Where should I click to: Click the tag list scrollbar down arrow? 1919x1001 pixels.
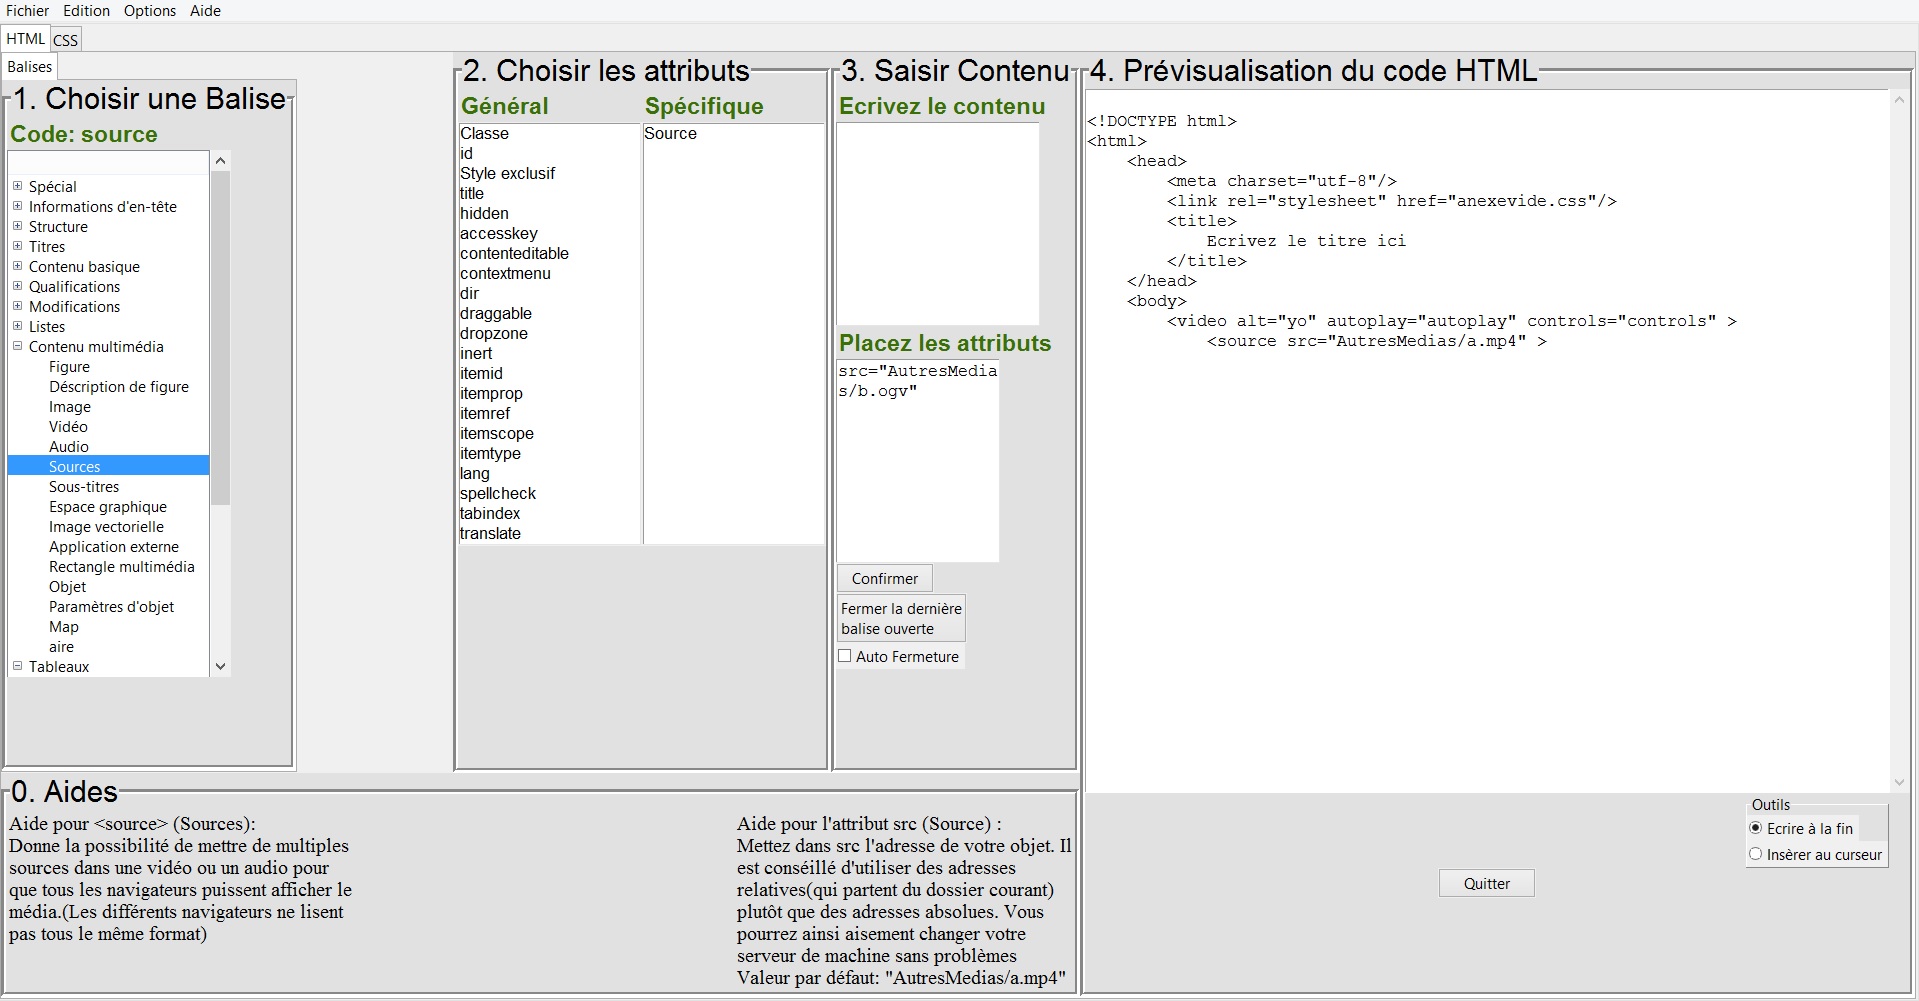point(220,666)
